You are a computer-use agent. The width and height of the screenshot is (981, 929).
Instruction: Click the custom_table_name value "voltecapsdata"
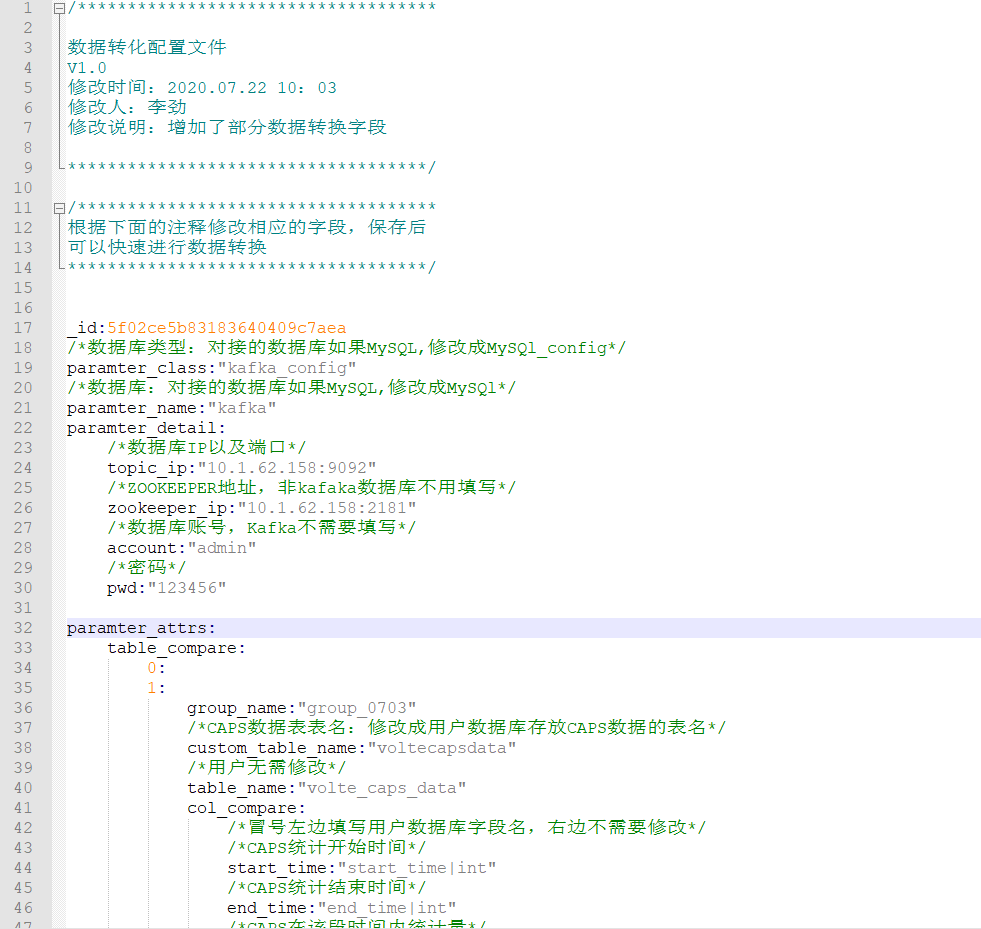442,748
